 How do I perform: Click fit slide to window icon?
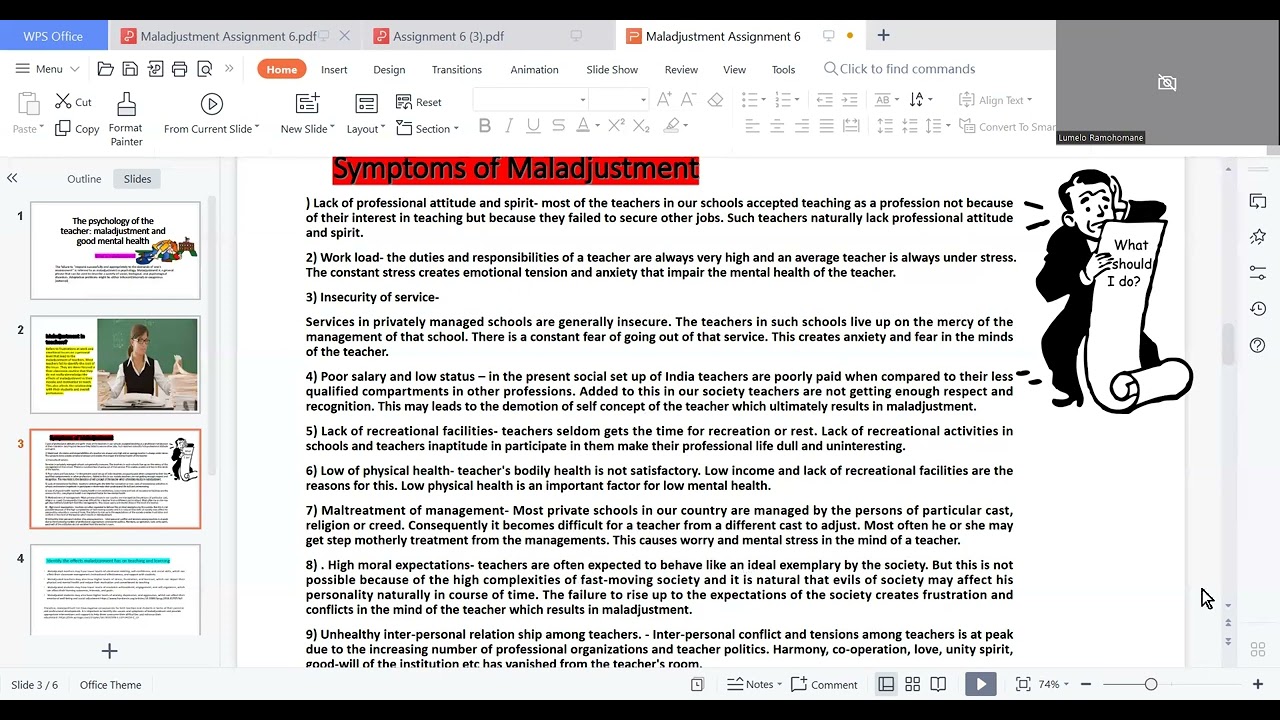[1023, 685]
